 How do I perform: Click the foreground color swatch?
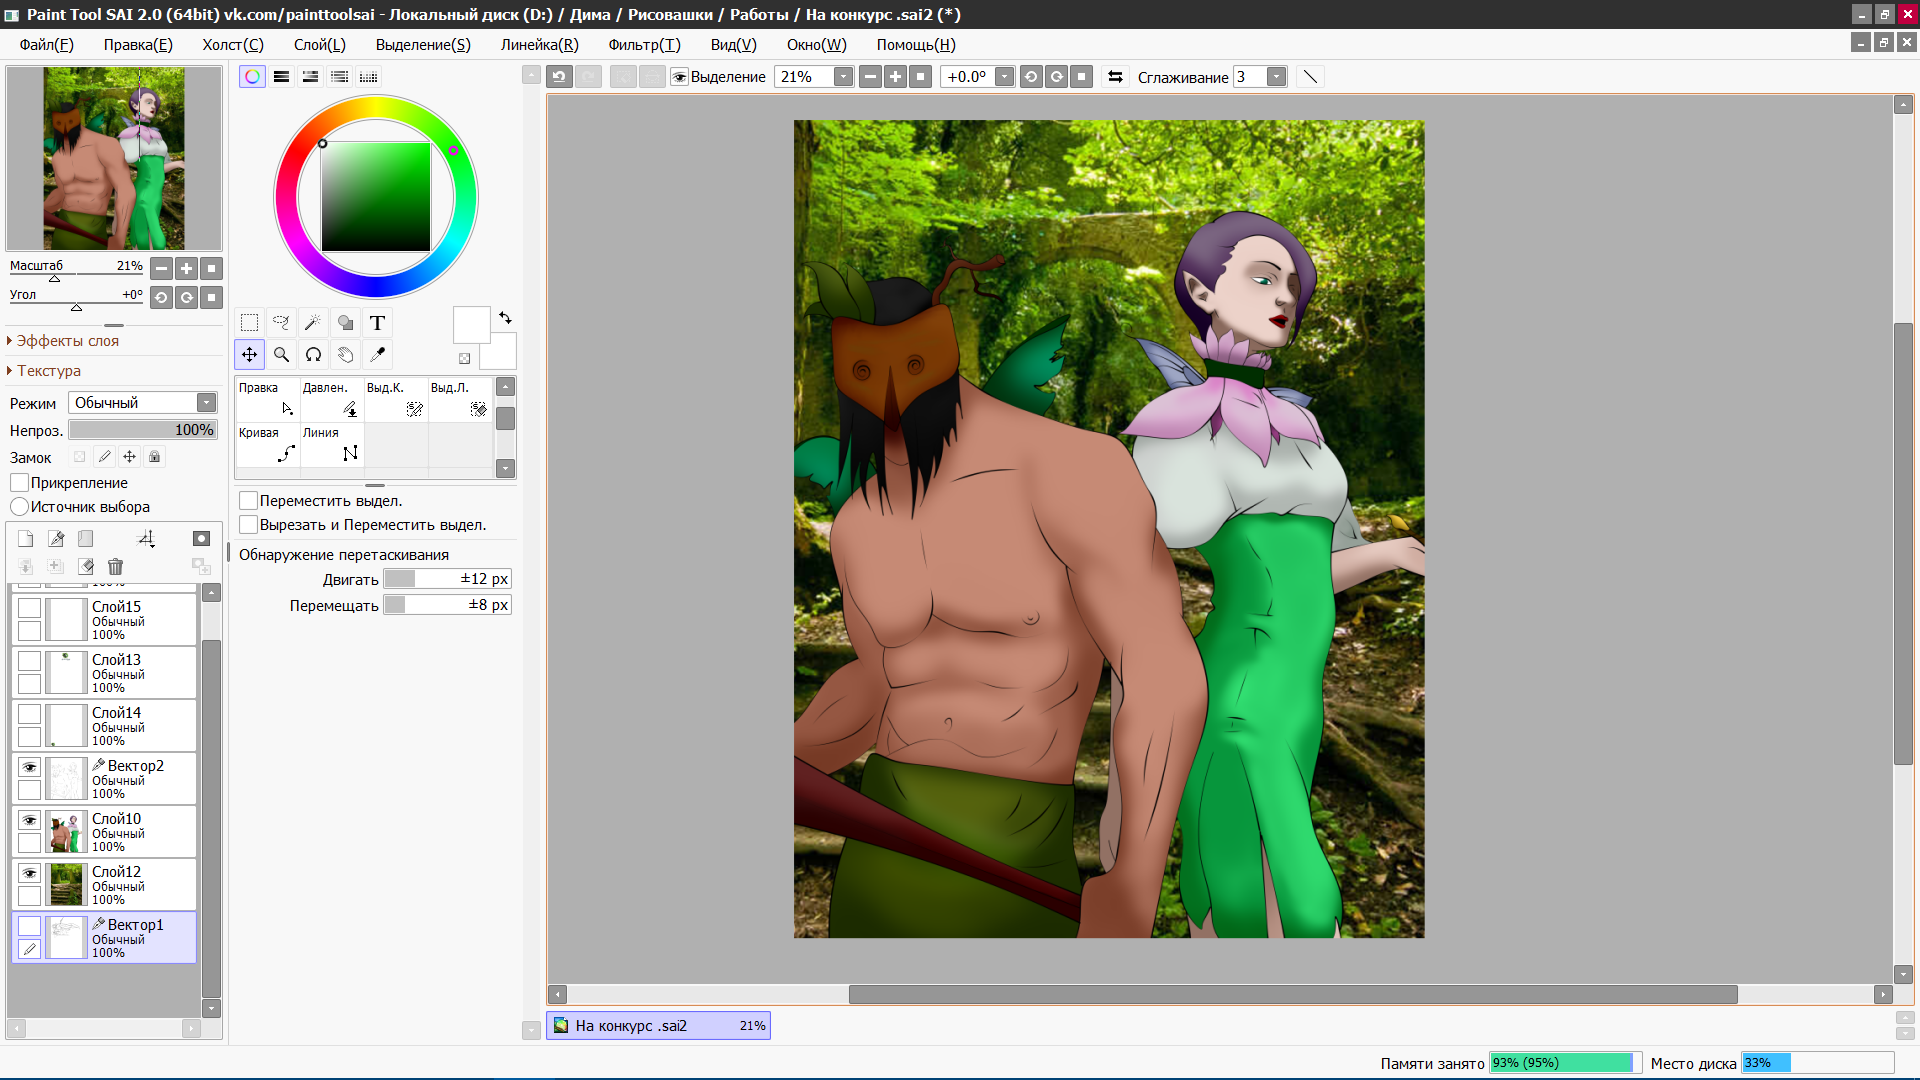[472, 326]
